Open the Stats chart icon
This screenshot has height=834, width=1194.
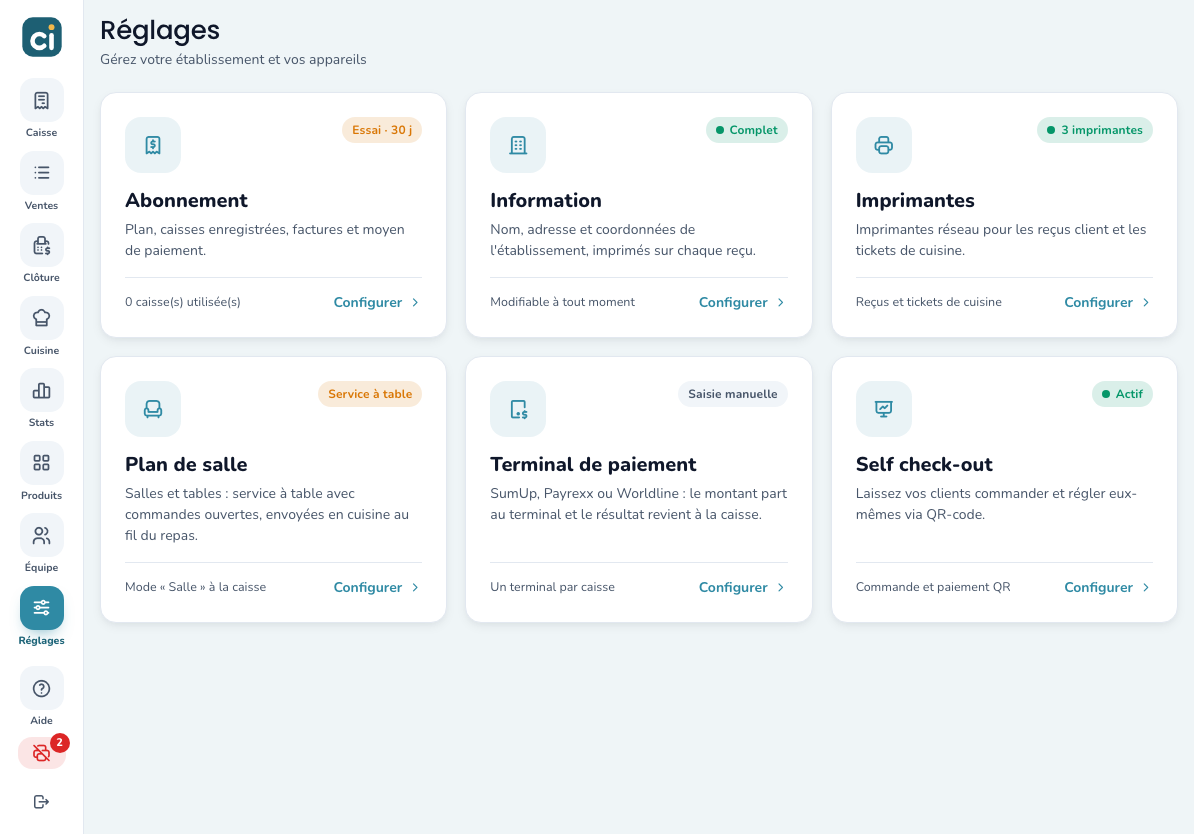(42, 391)
